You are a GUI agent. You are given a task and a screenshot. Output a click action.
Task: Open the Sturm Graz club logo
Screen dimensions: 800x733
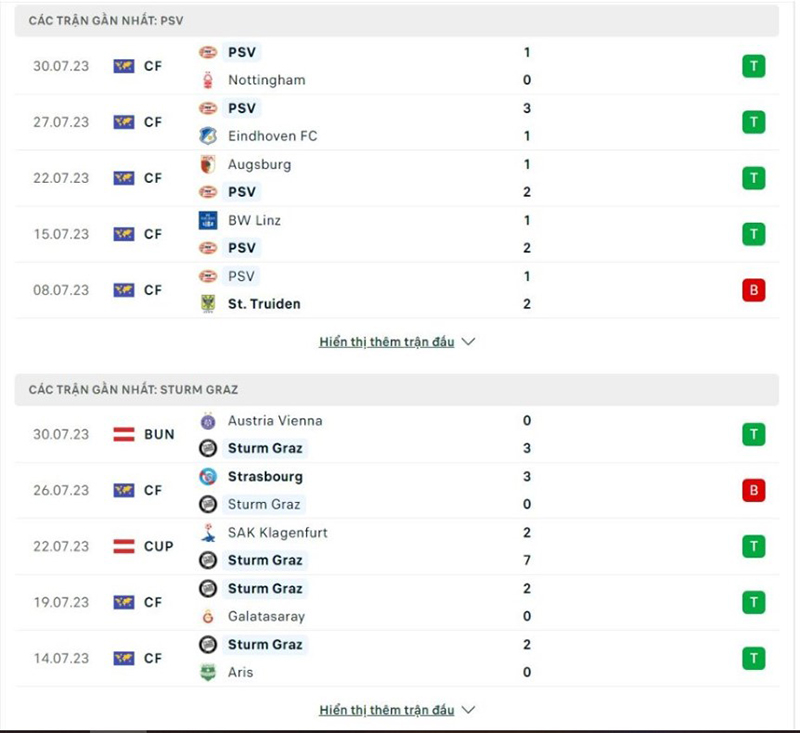pos(210,448)
